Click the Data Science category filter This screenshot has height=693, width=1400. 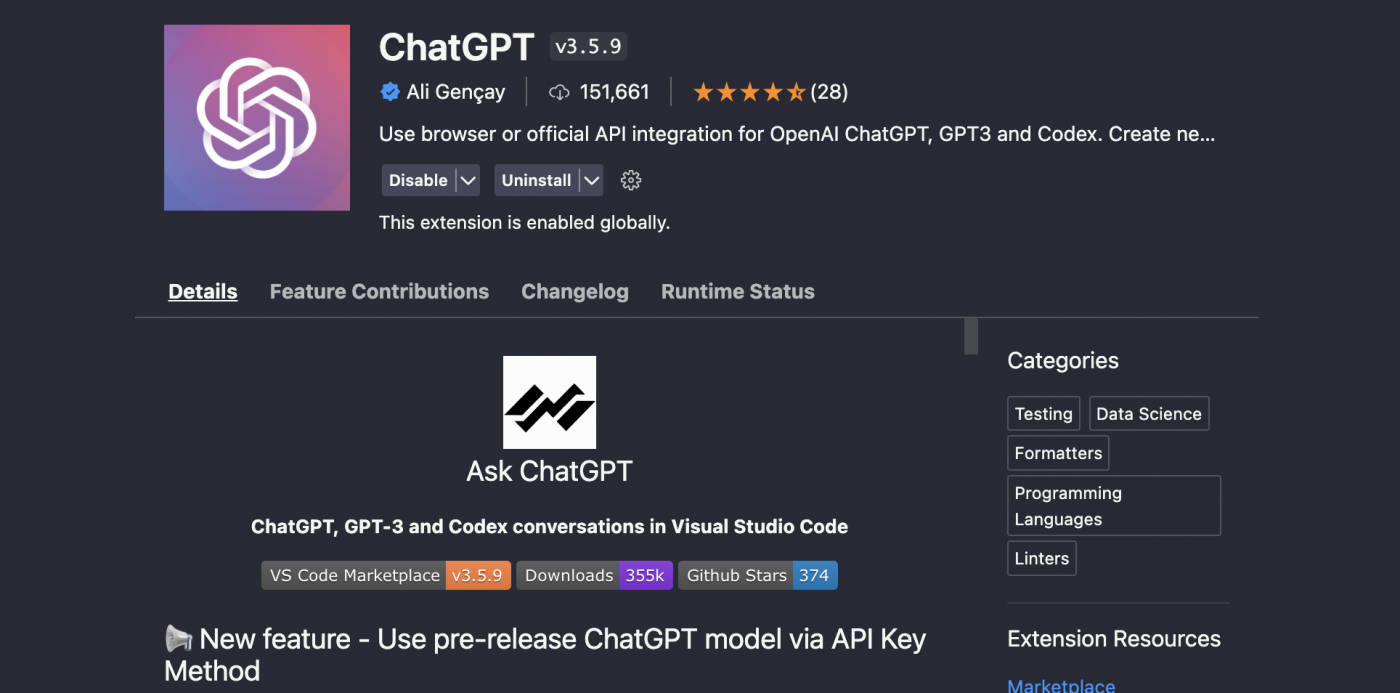point(1148,413)
